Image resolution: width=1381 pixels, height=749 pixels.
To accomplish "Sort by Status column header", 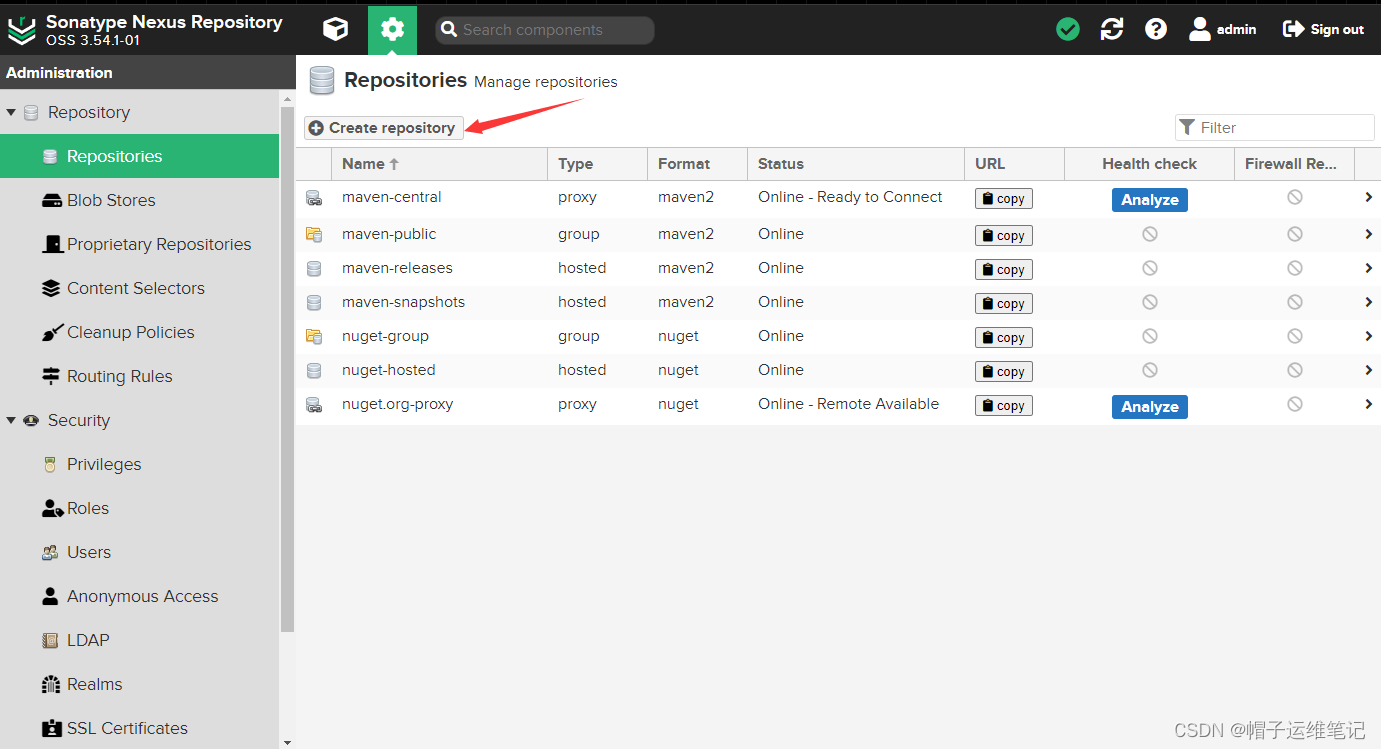I will [855, 164].
